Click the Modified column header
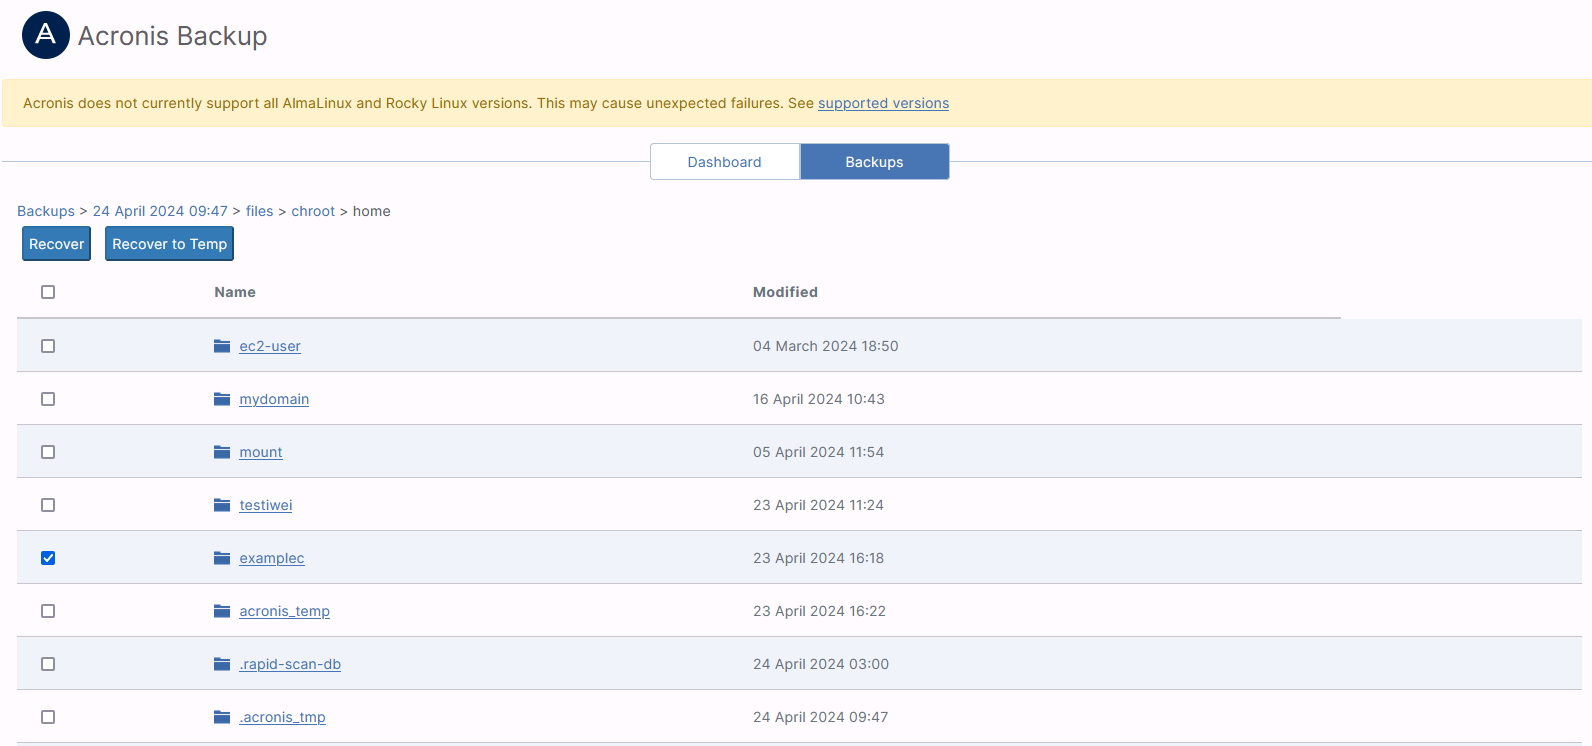1592x746 pixels. click(785, 292)
